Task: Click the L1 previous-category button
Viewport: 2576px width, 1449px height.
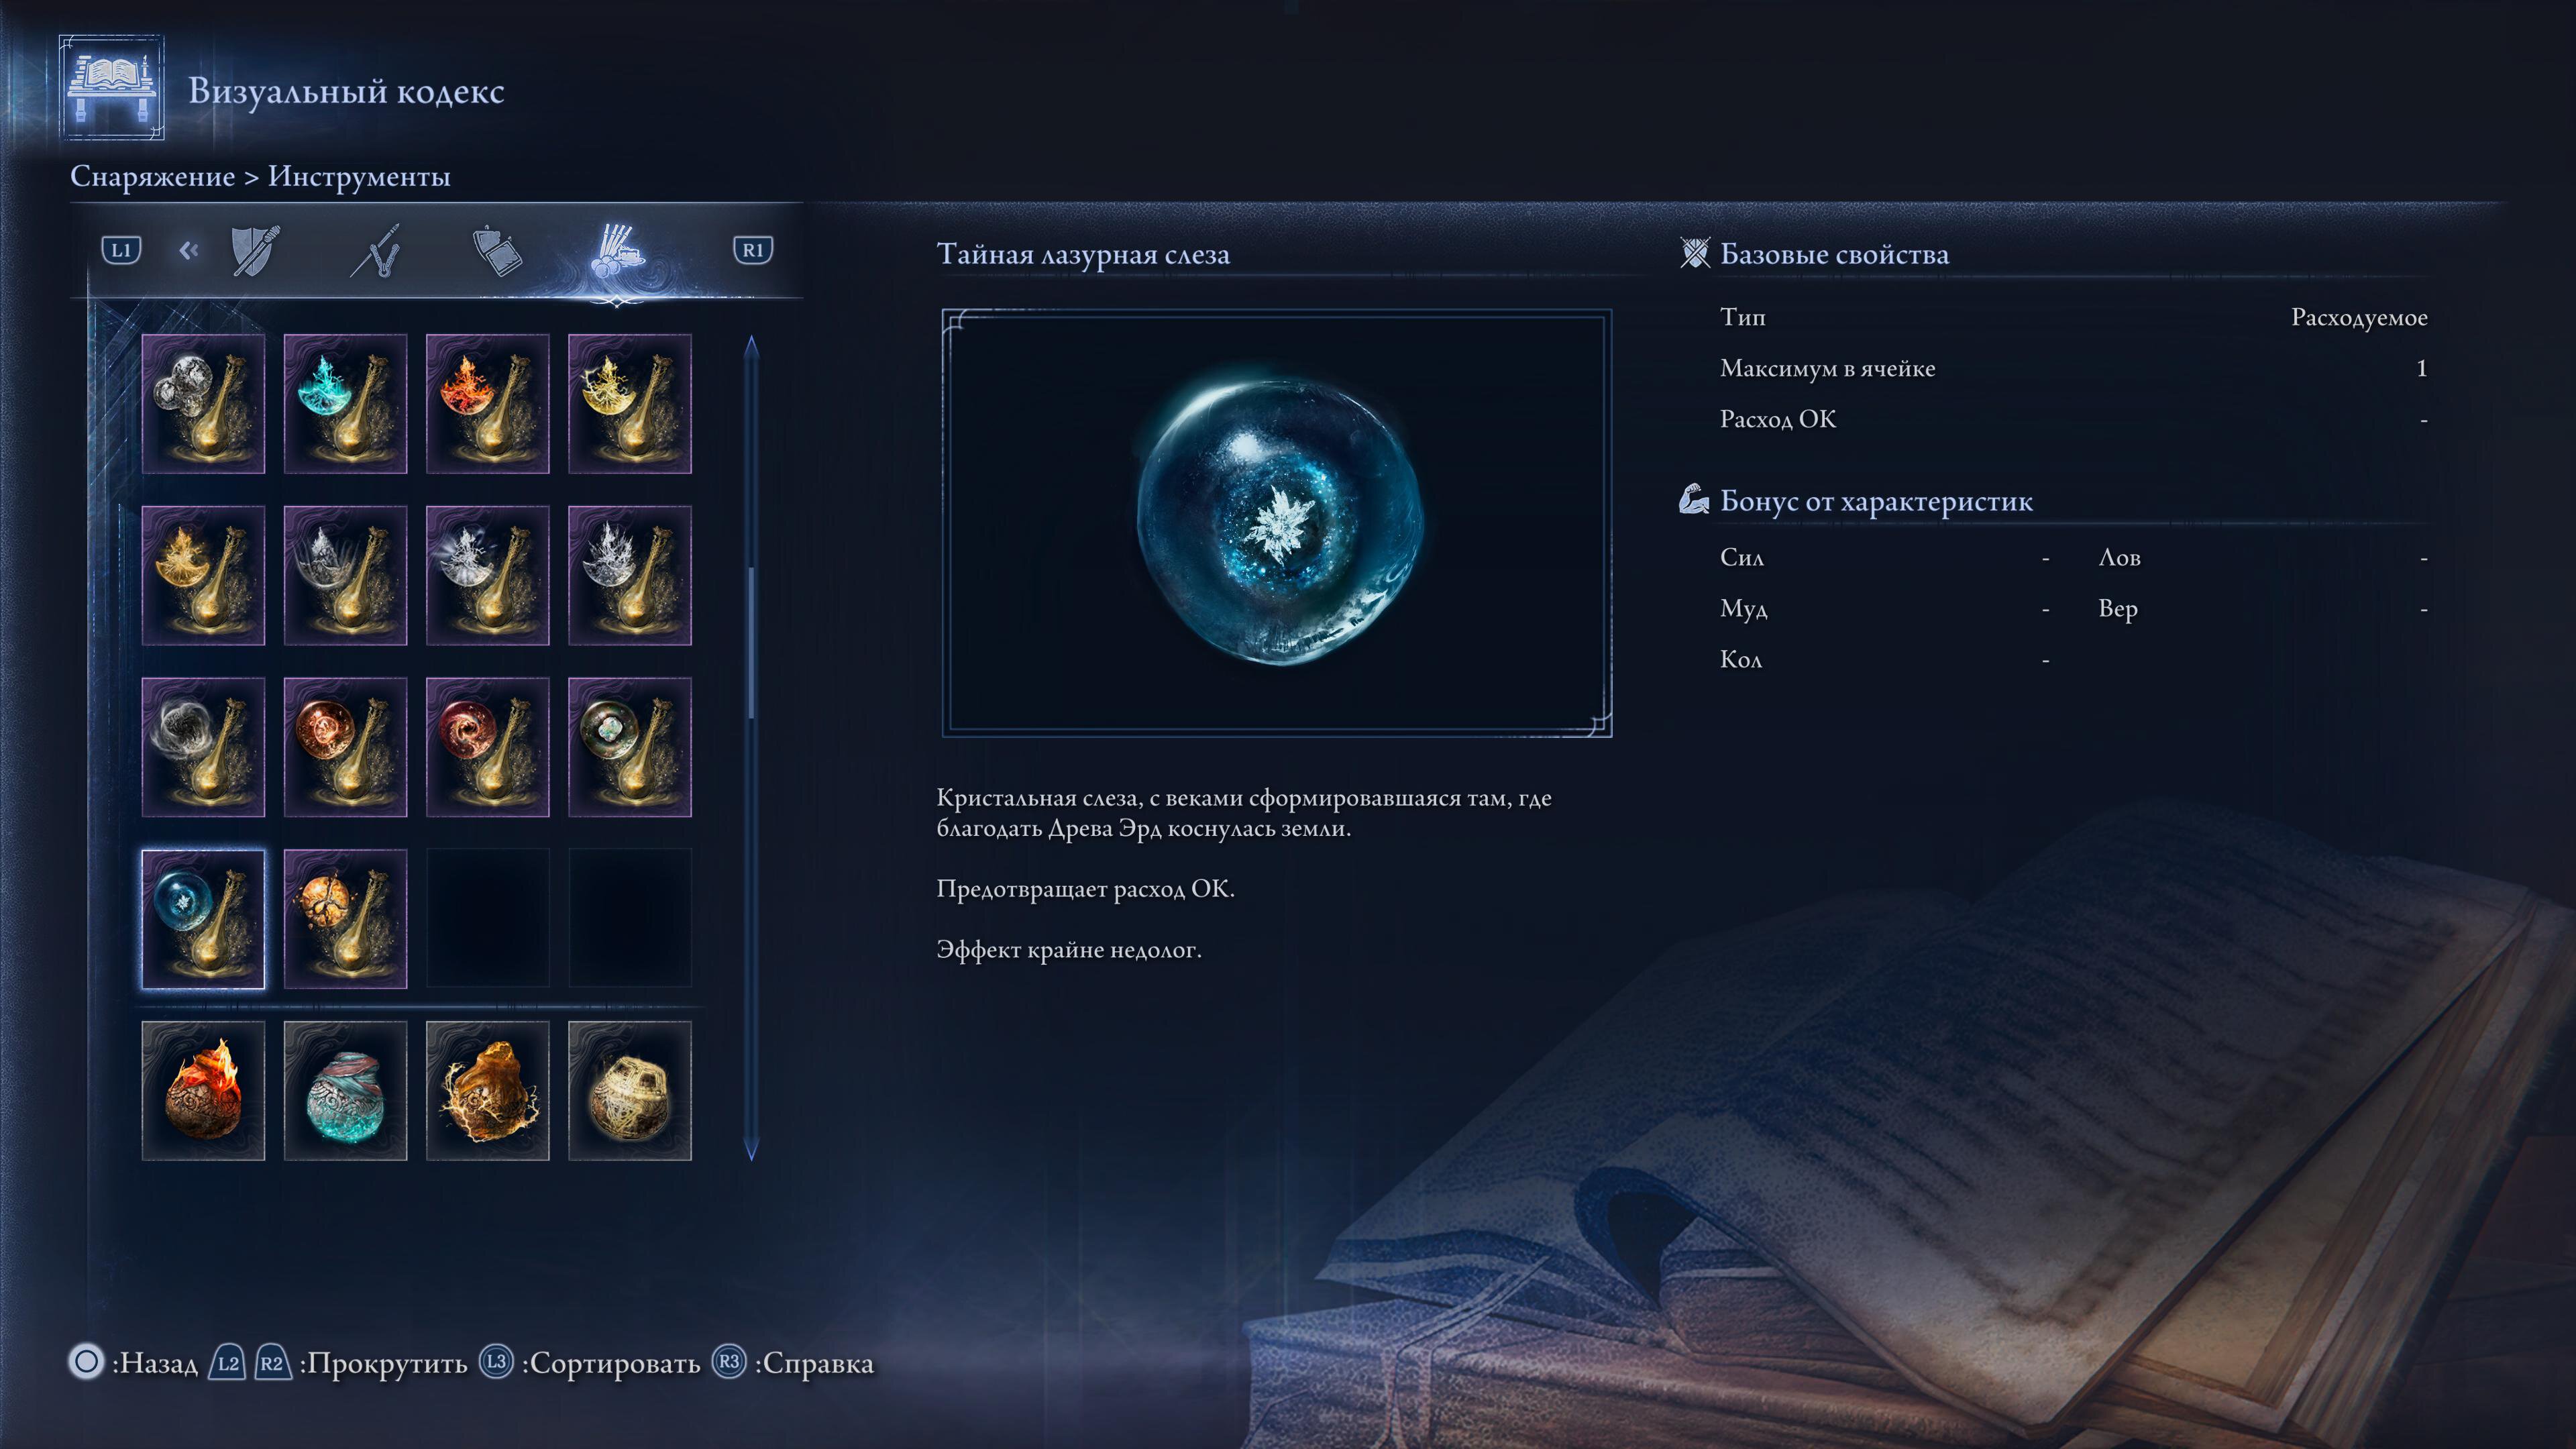Action: pos(121,250)
